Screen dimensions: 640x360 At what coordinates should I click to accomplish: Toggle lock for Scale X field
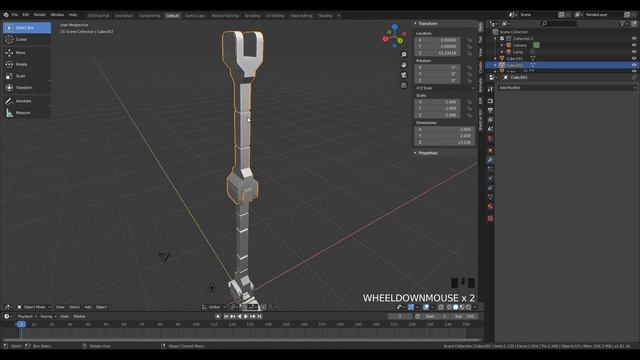tap(469, 102)
